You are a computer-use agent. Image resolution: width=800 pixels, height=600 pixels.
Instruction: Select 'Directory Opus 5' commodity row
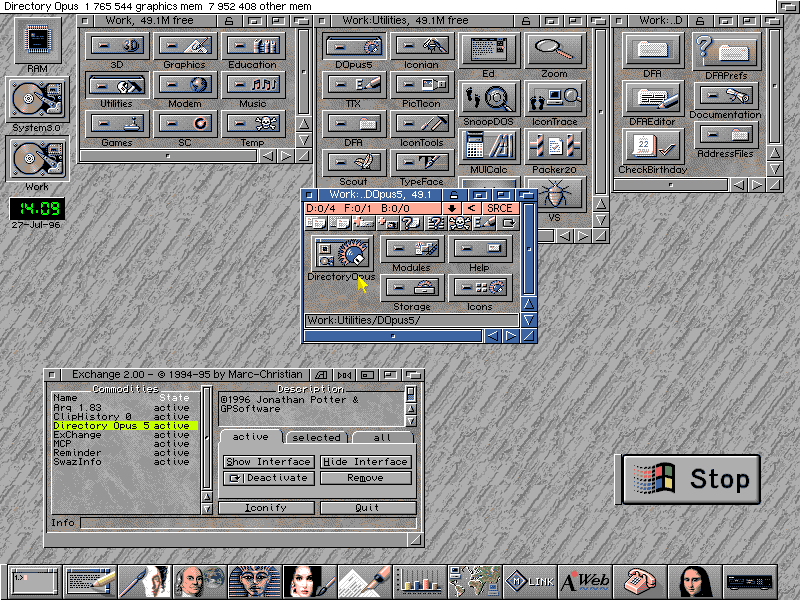(125, 426)
